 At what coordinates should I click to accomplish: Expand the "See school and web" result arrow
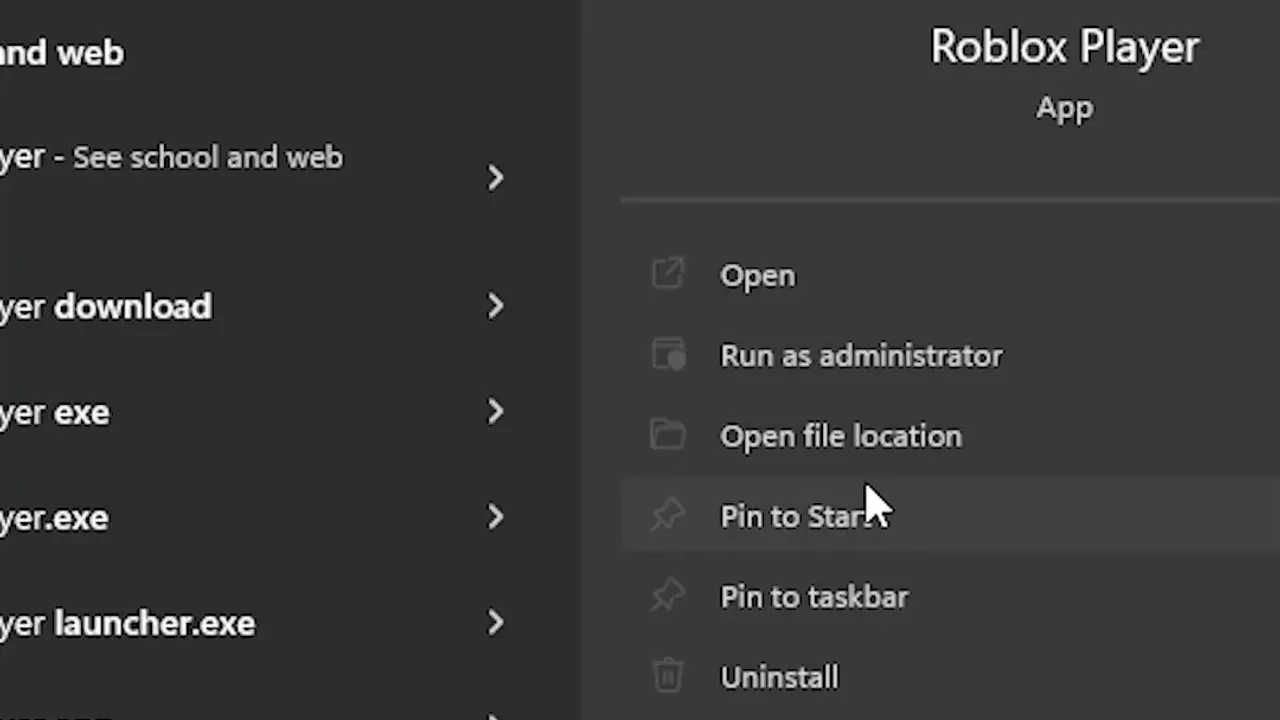496,178
